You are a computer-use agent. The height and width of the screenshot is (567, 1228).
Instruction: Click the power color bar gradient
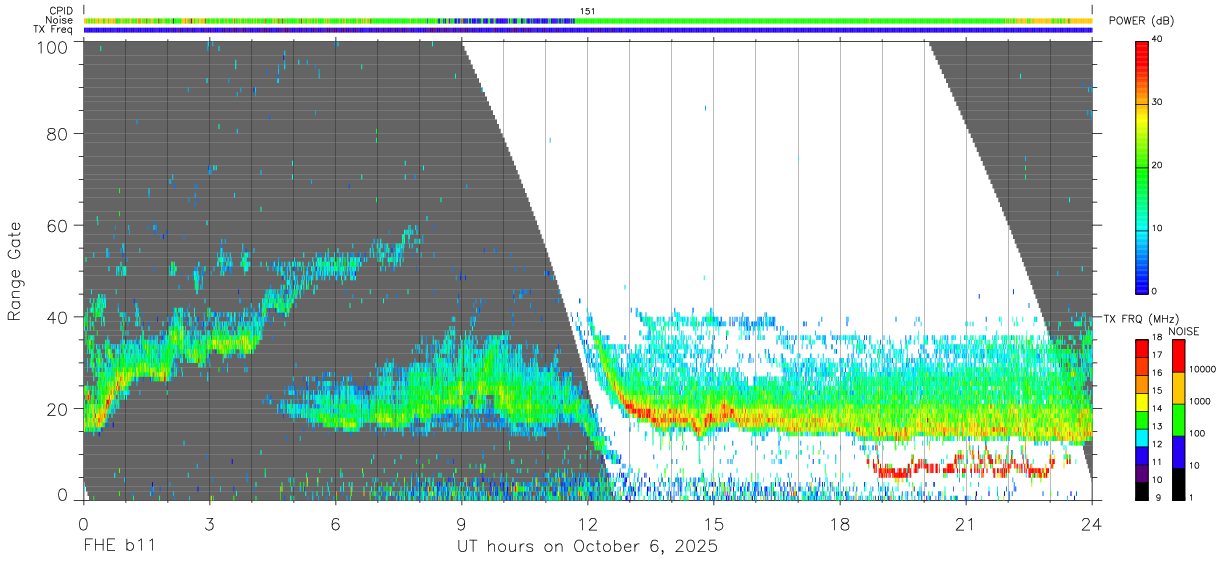coord(1142,166)
